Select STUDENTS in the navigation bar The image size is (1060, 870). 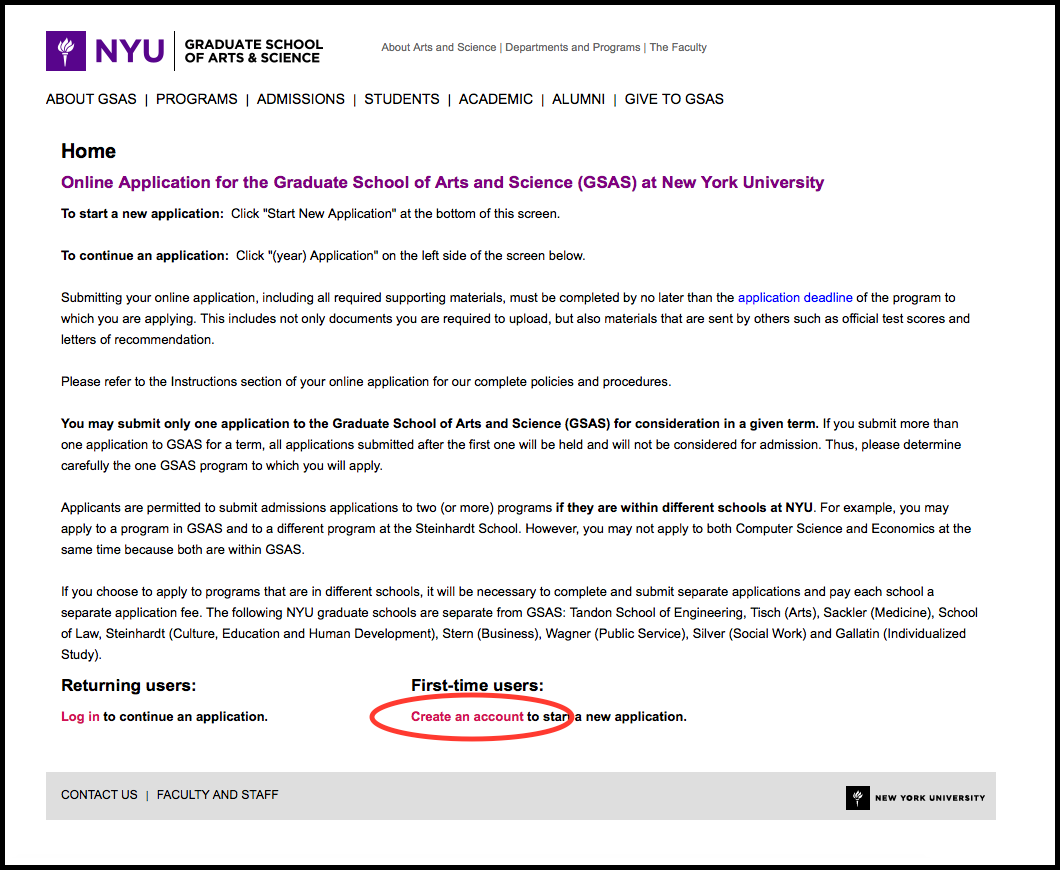tap(401, 99)
